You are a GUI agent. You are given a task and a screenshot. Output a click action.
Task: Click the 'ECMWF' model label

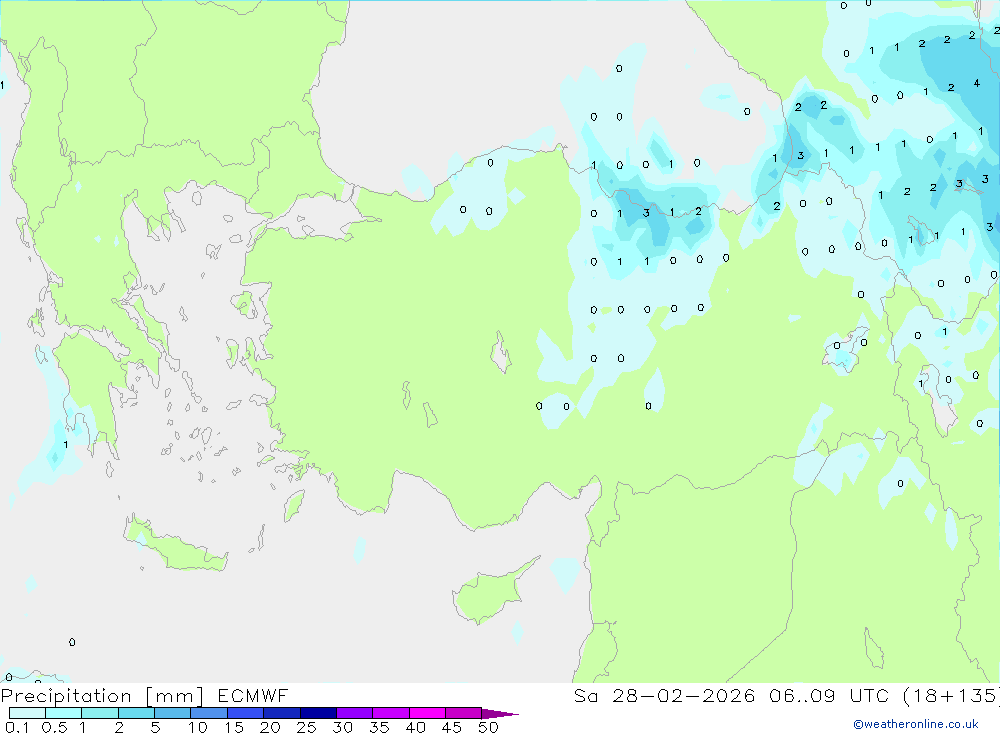pos(253,695)
